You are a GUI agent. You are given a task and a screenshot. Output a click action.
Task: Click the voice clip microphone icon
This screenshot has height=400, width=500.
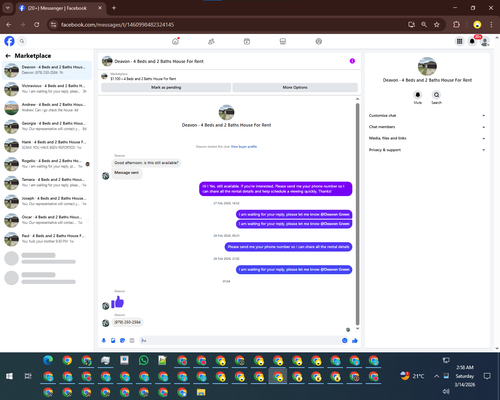[x=104, y=340]
